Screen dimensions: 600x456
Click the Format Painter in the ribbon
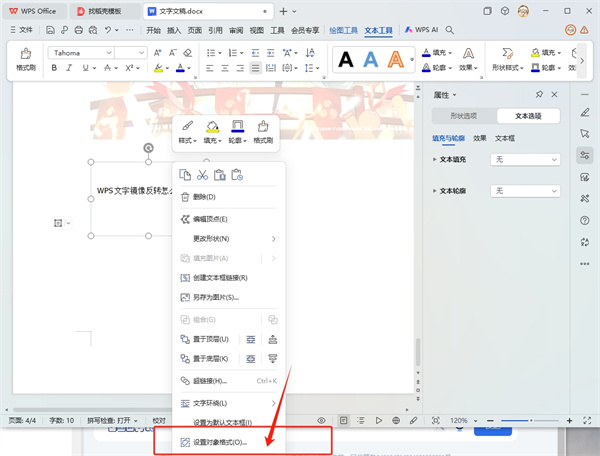click(26, 59)
